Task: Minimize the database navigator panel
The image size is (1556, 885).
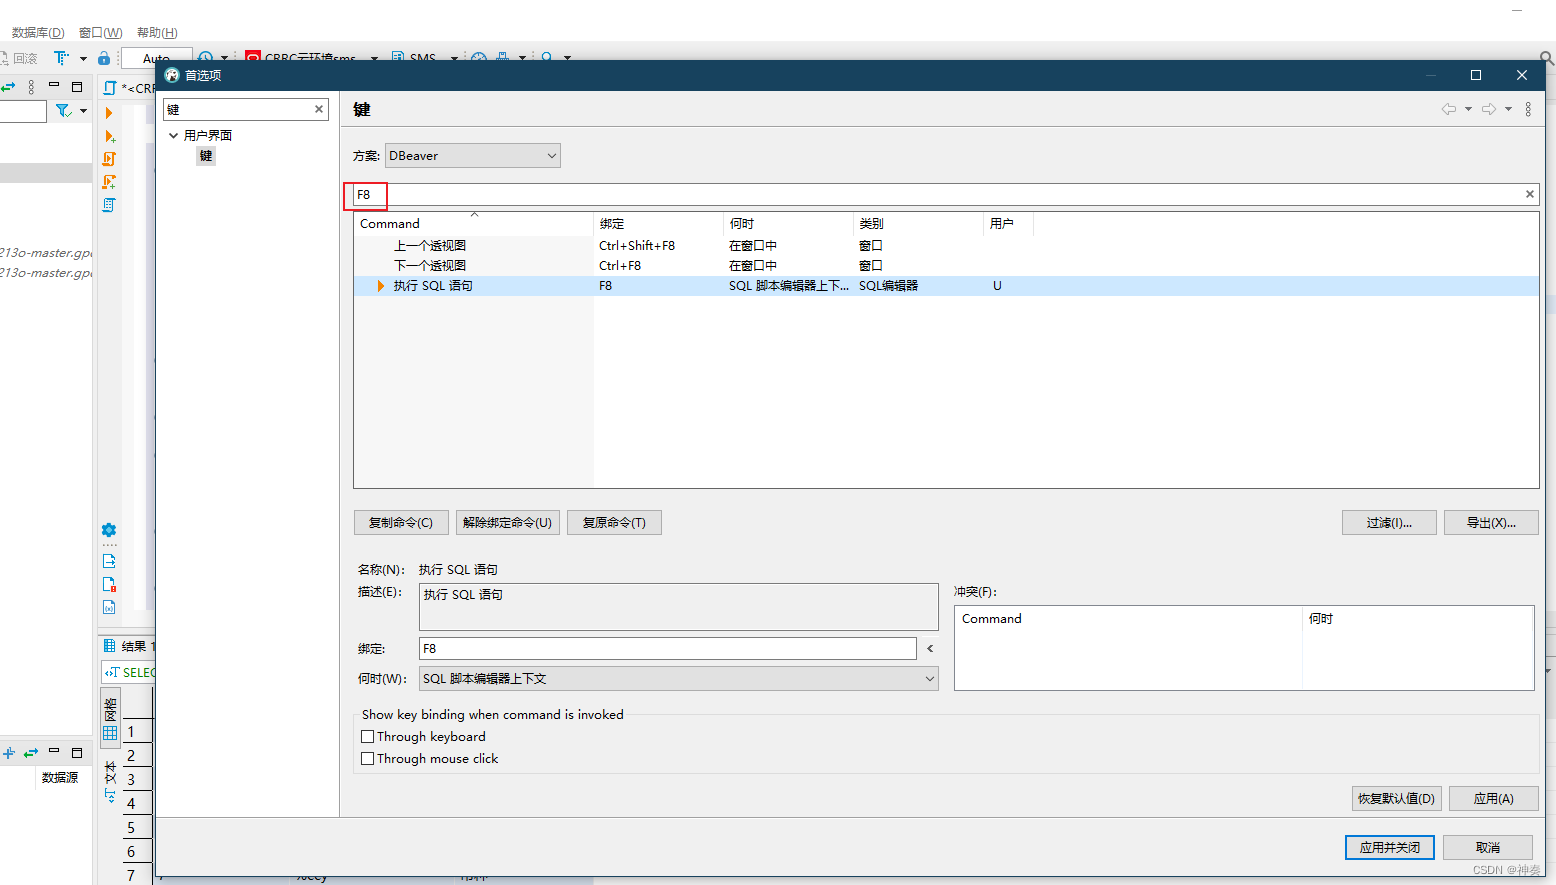Action: pyautogui.click(x=54, y=85)
